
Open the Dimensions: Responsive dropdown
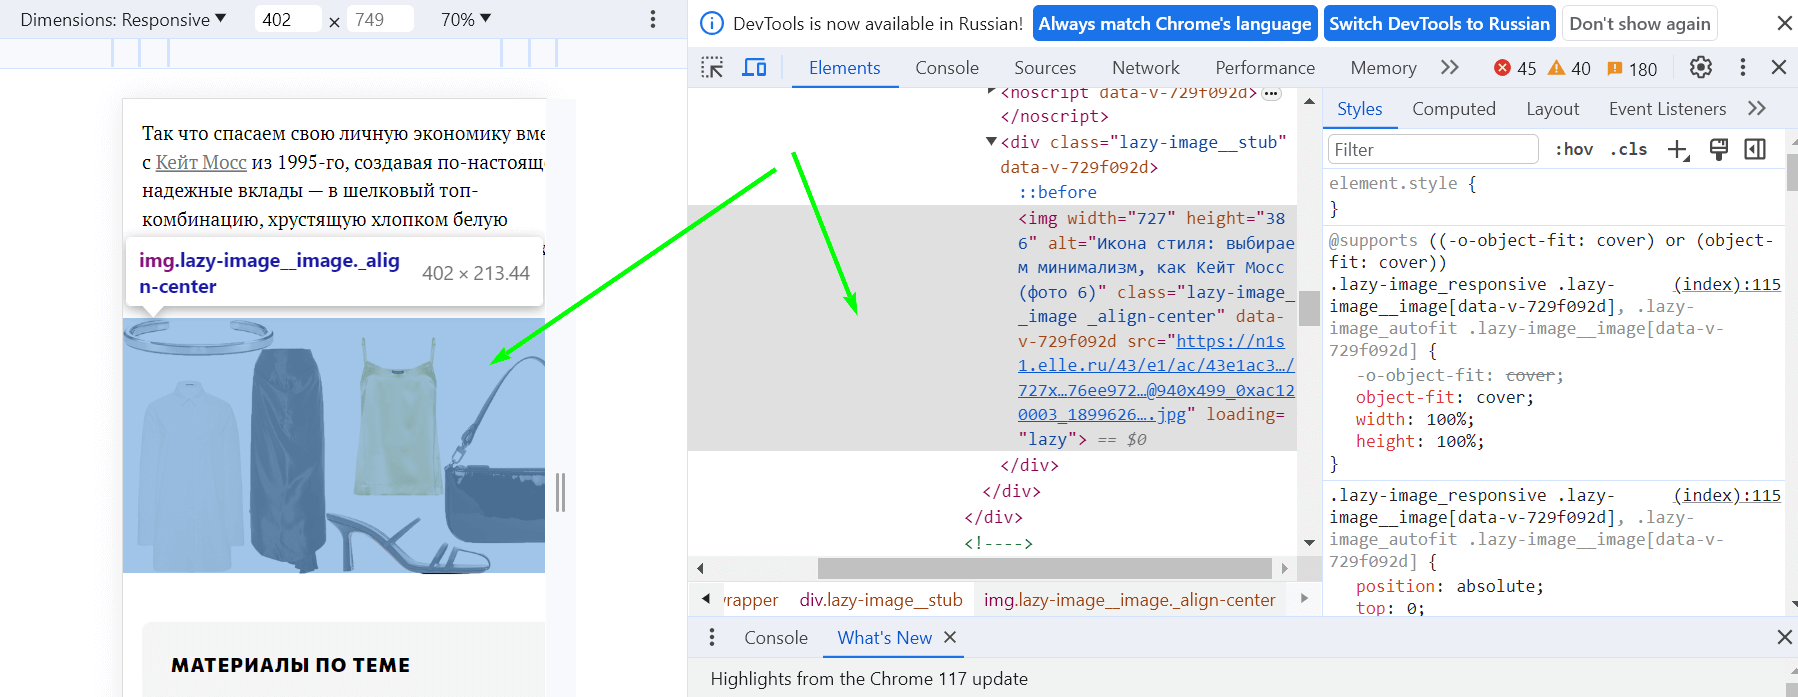(x=123, y=19)
